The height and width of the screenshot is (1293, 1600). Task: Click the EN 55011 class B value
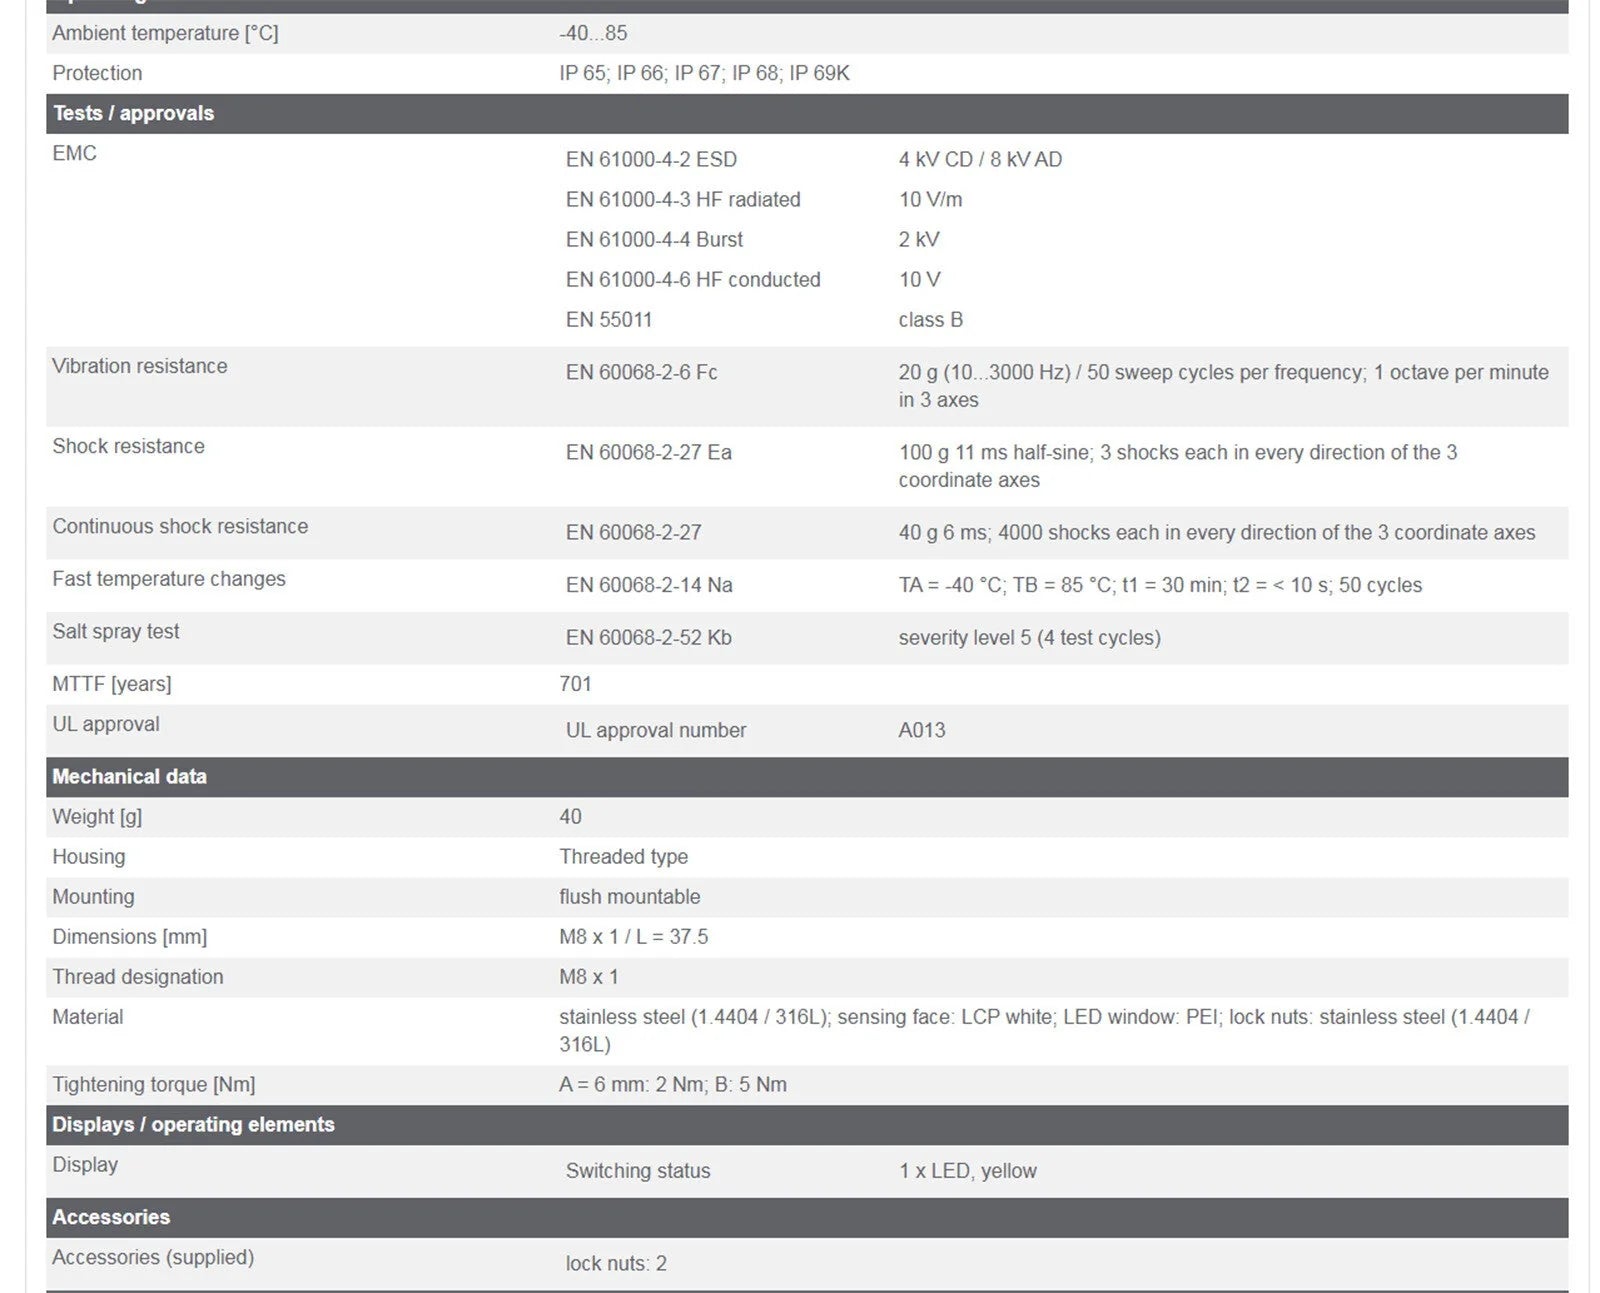[x=930, y=319]
